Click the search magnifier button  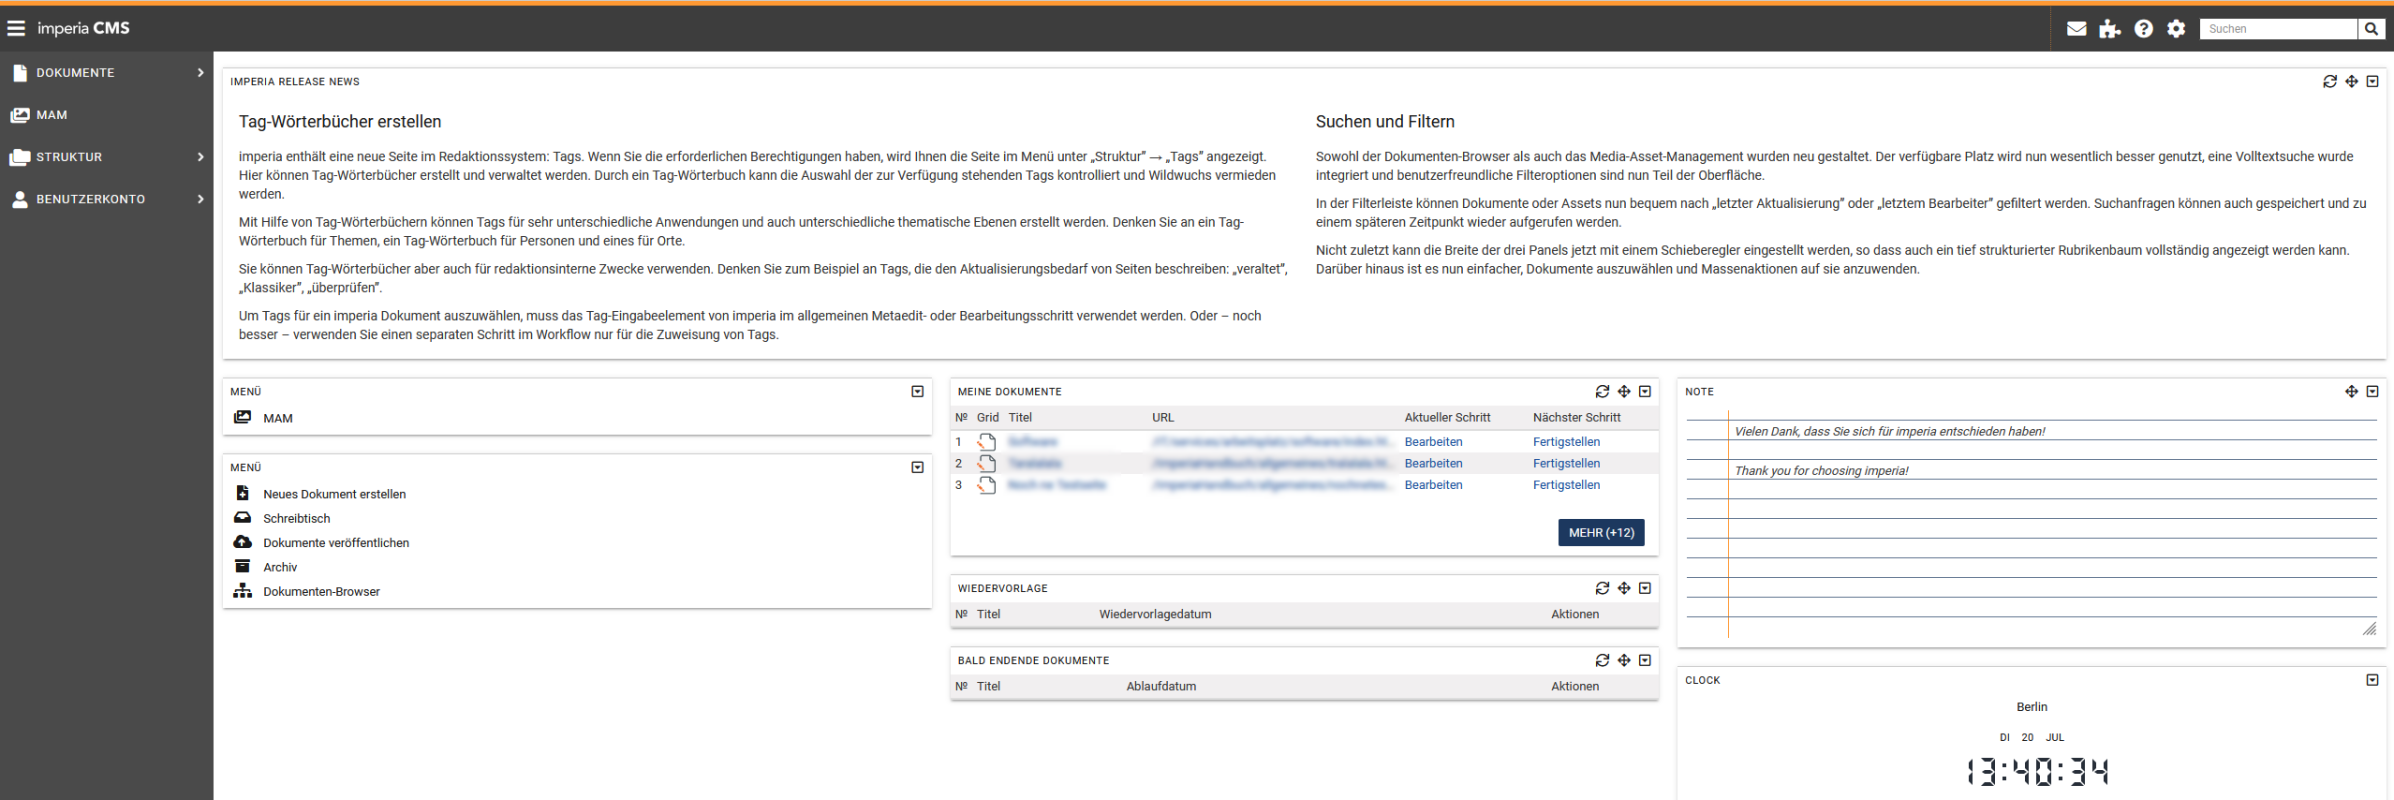click(x=2371, y=29)
